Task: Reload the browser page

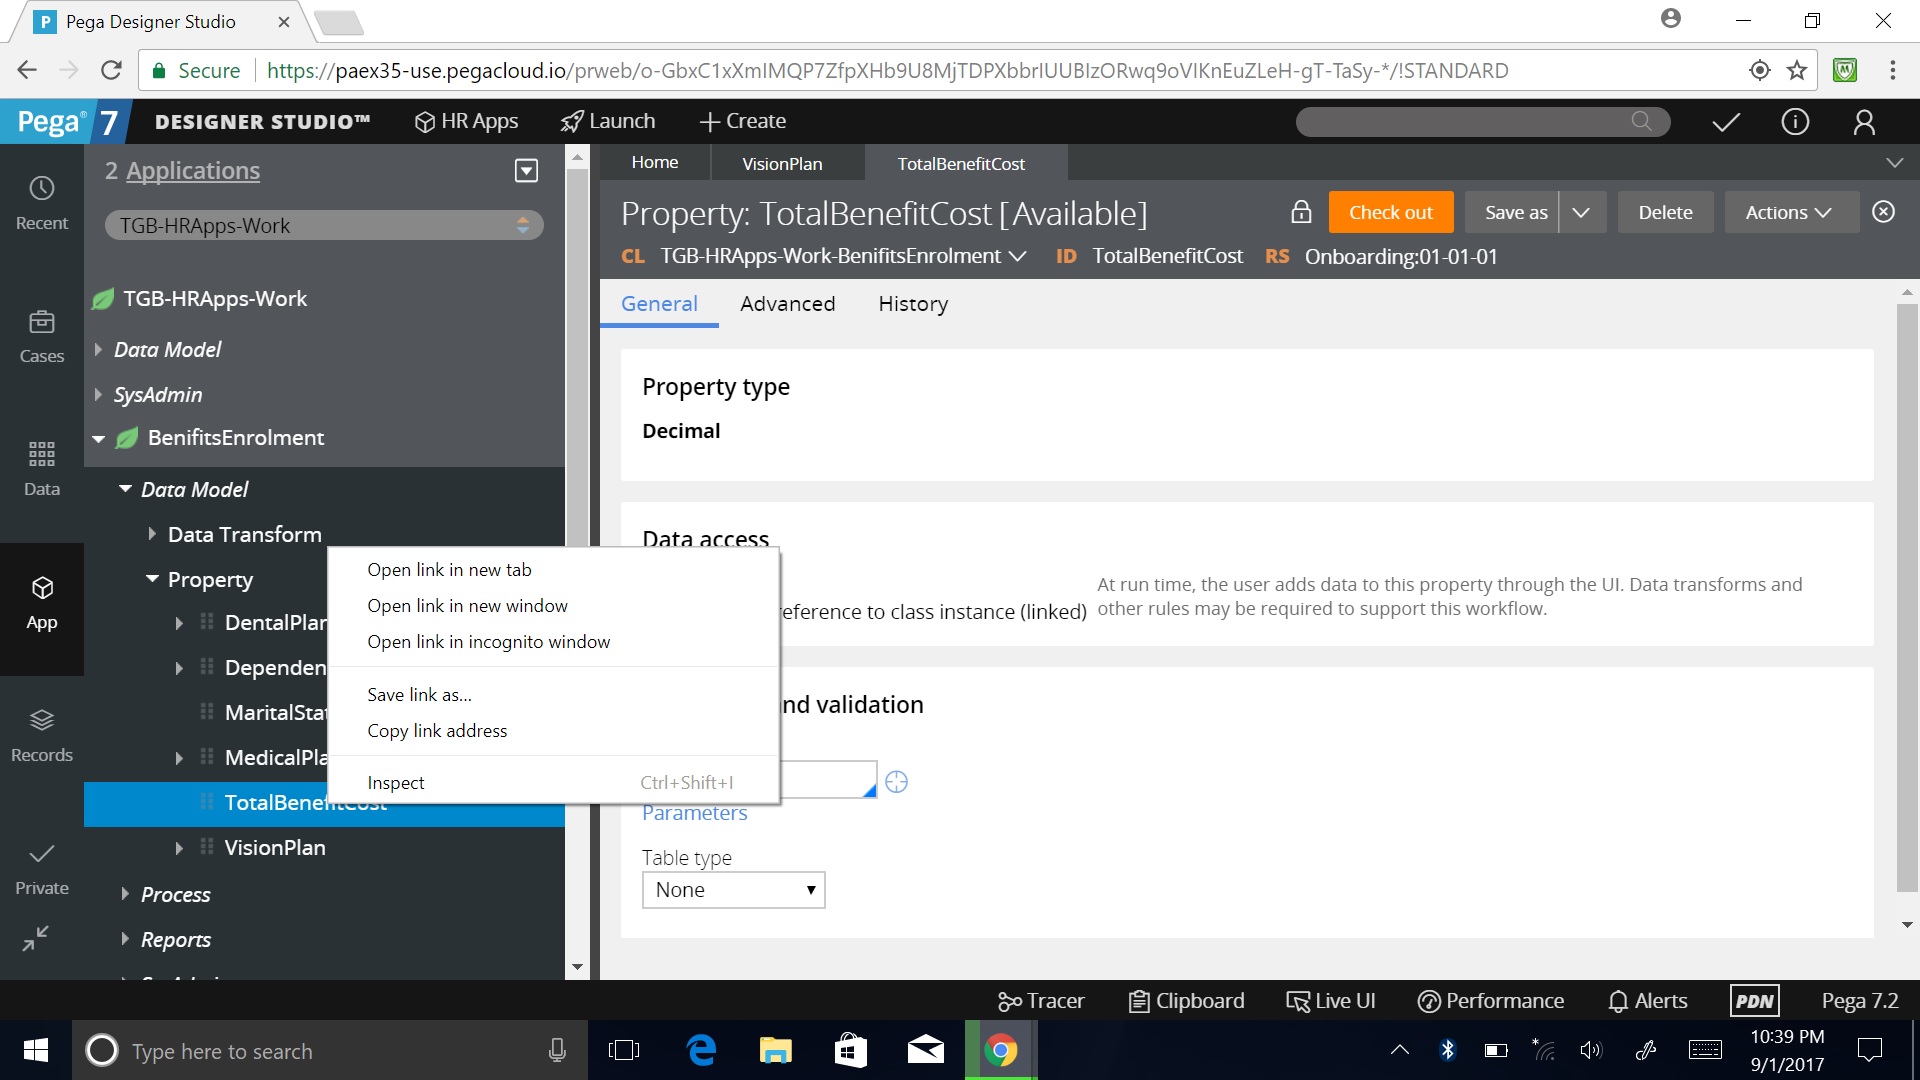Action: pos(111,70)
